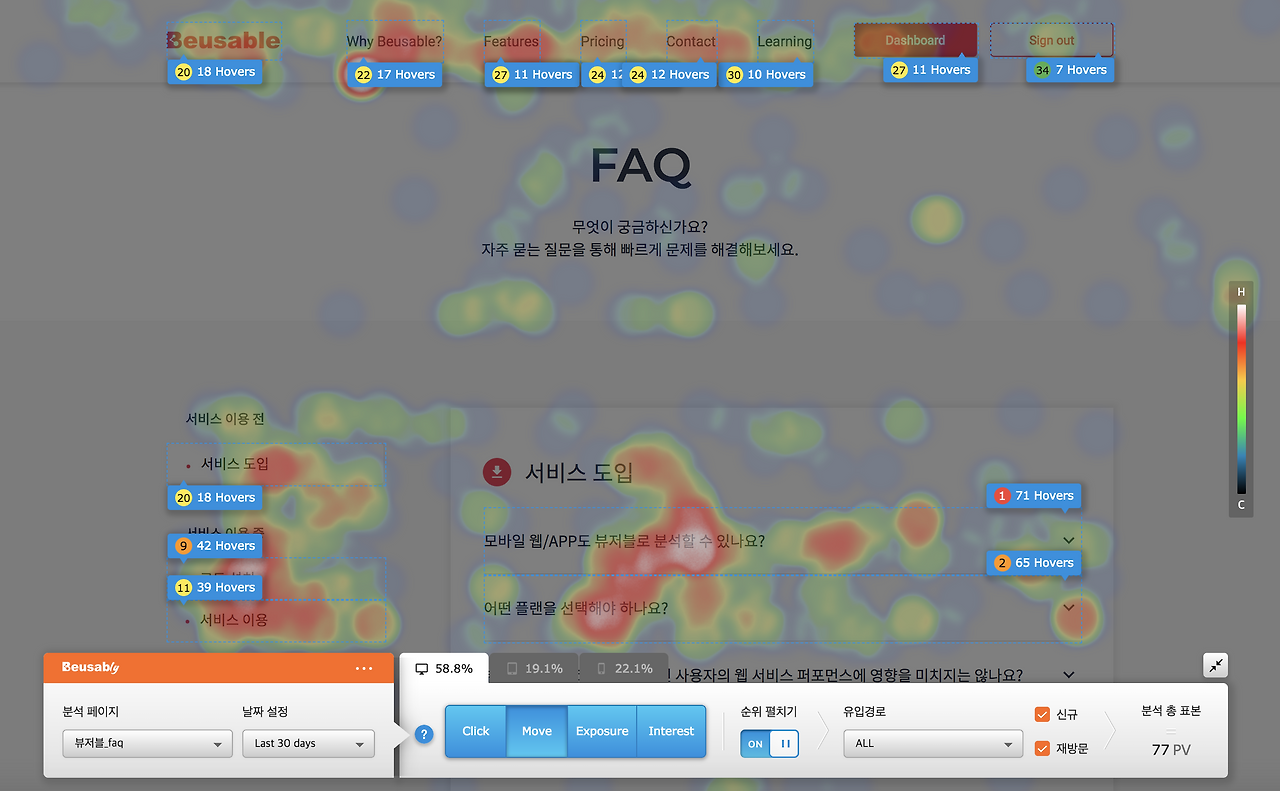Viewport: 1280px width, 791px height.
Task: Open the Pricing menu item
Action: (602, 41)
